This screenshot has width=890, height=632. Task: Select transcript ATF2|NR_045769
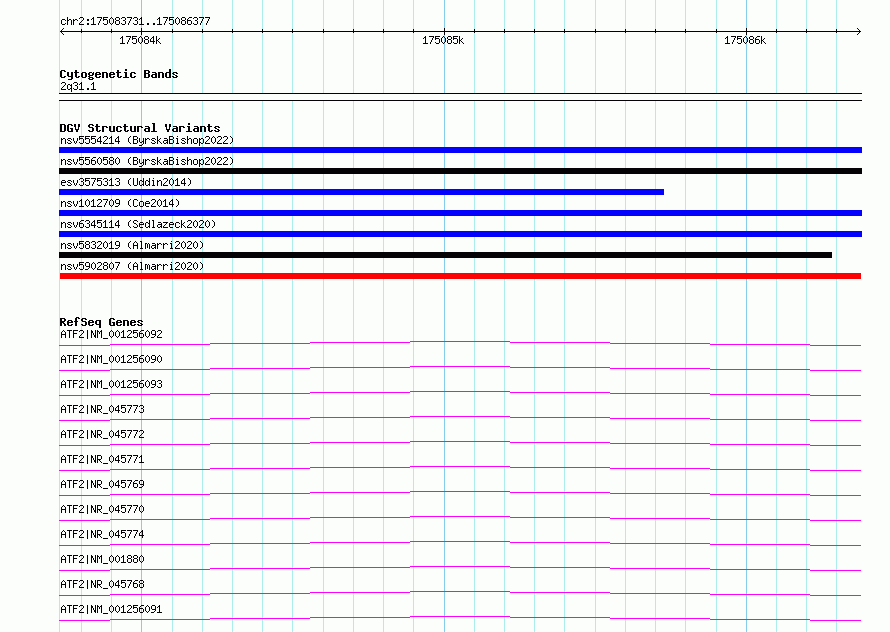[102, 484]
